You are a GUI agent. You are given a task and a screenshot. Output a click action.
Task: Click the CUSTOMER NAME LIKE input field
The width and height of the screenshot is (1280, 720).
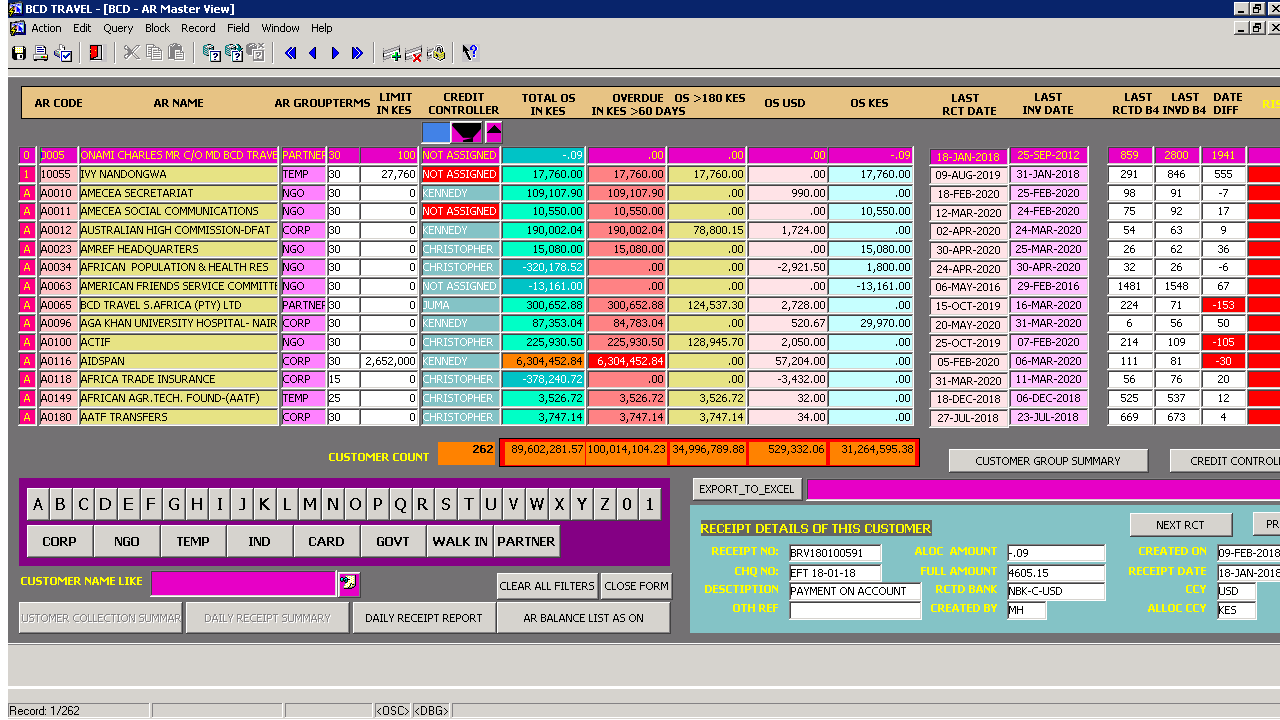[x=243, y=583]
